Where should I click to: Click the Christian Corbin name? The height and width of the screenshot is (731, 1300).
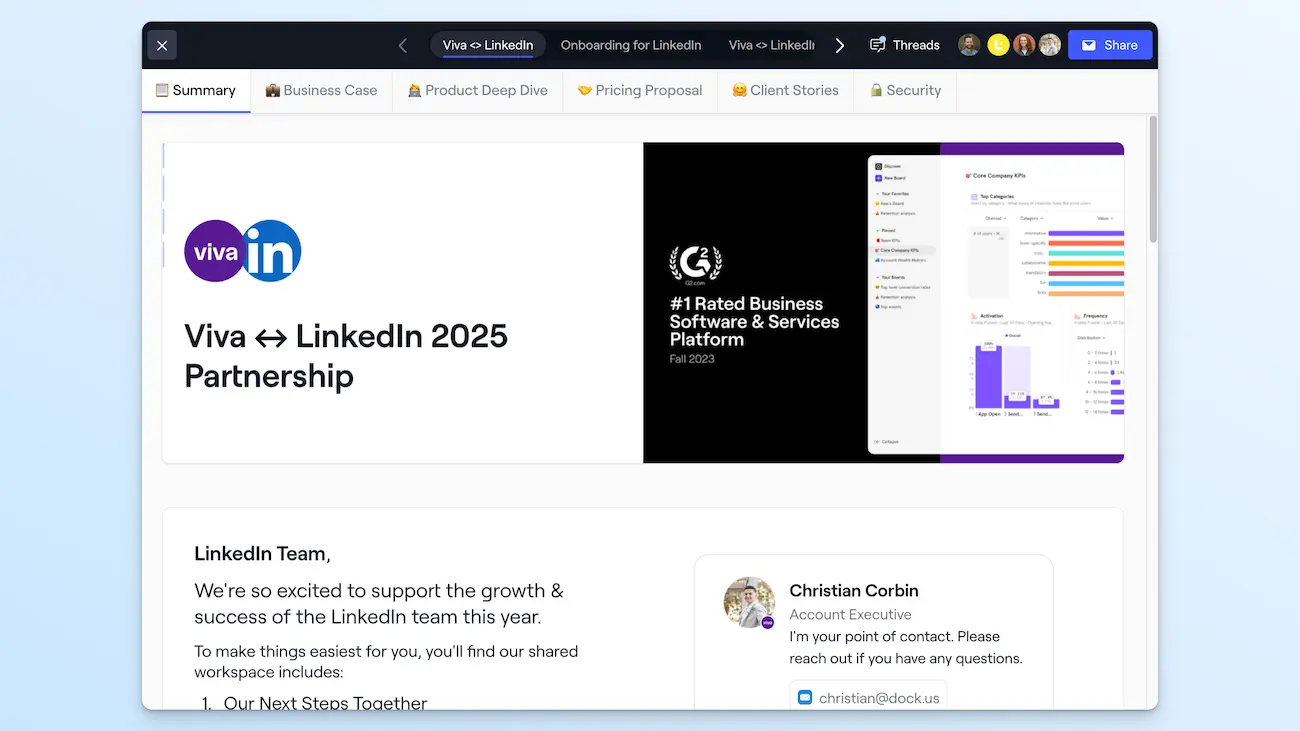click(x=854, y=590)
